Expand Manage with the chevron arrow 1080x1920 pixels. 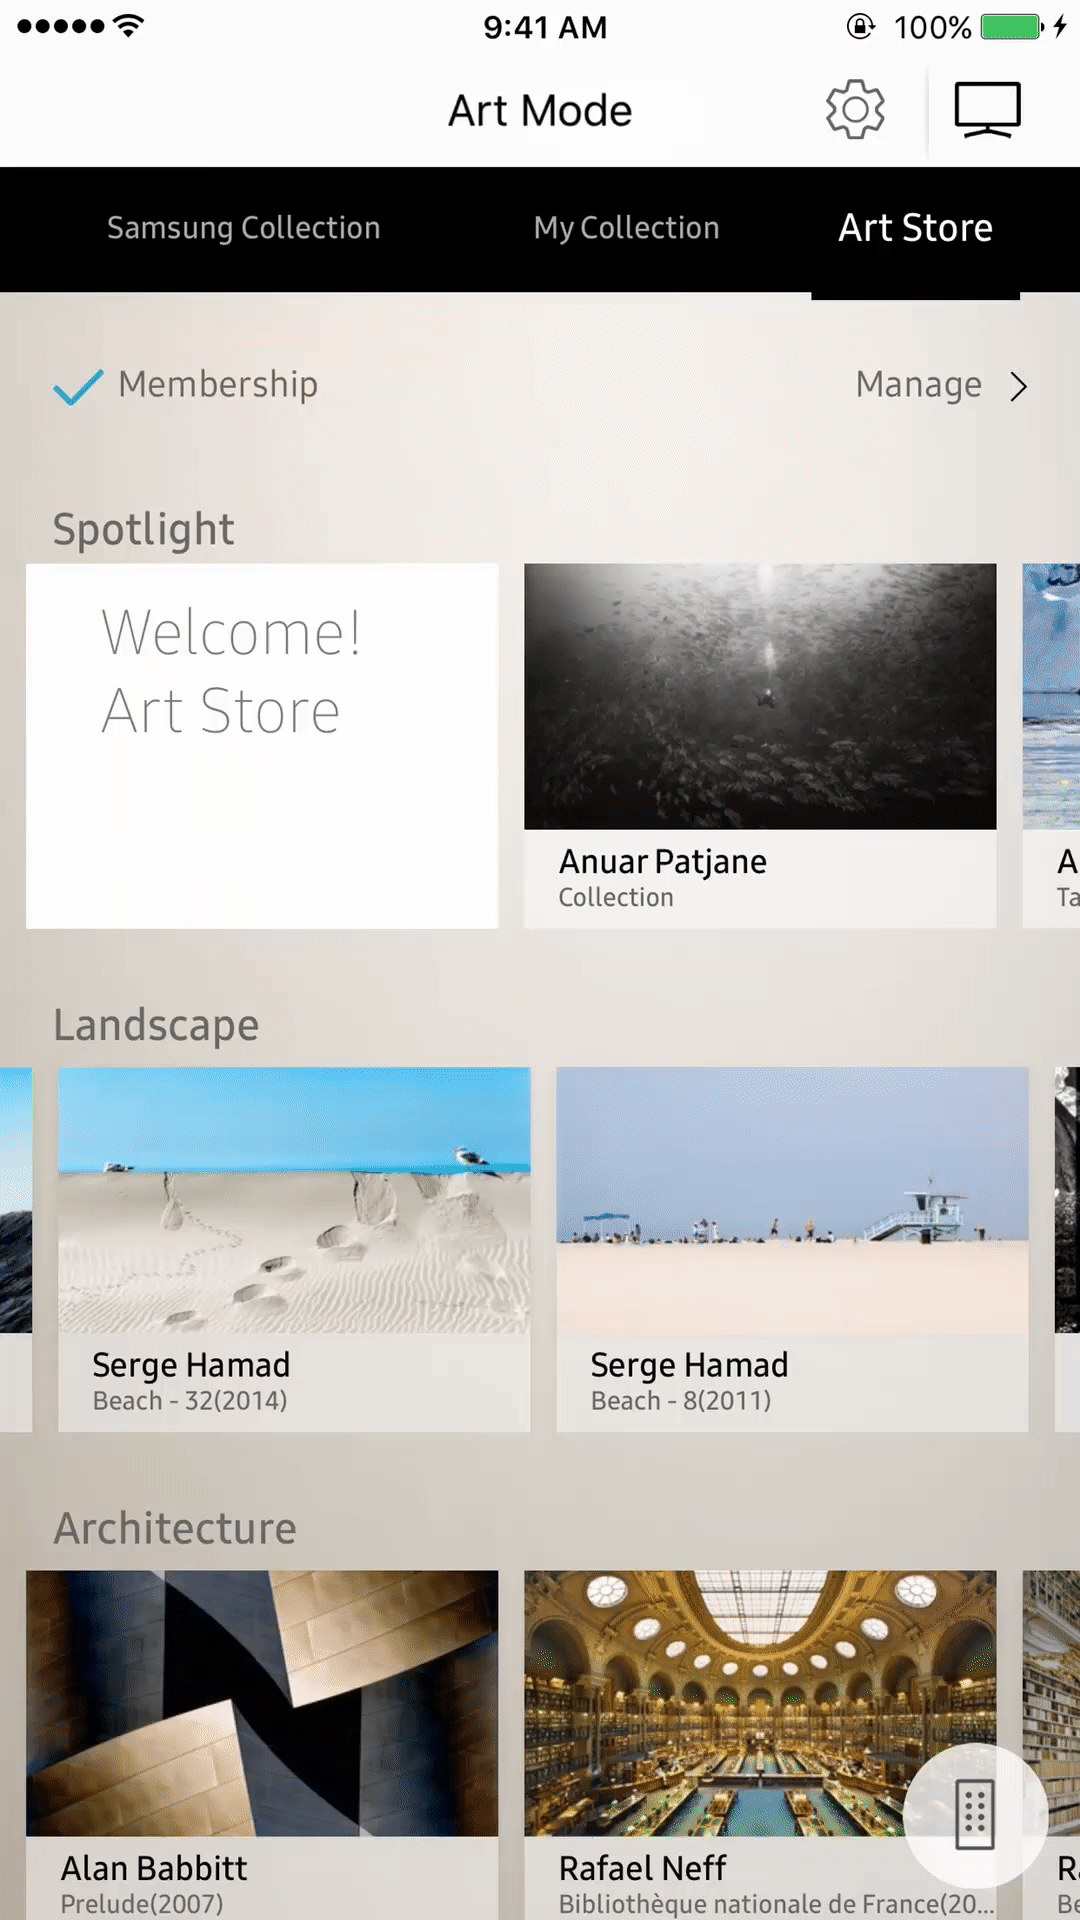[1018, 386]
